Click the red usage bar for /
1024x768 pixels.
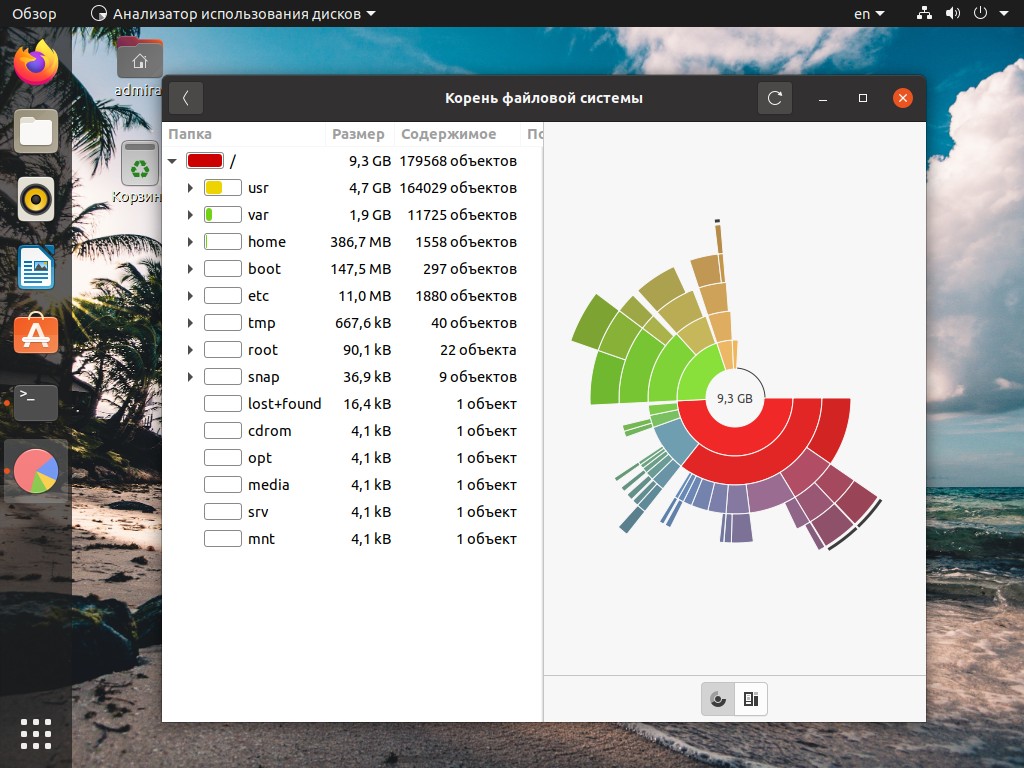pyautogui.click(x=205, y=161)
